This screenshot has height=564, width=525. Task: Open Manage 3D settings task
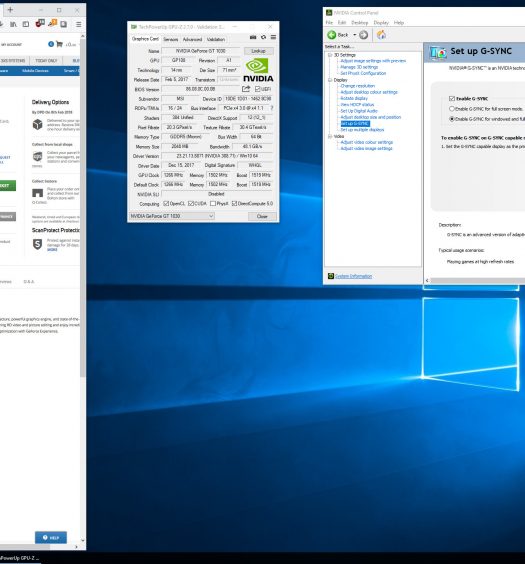tap(359, 67)
